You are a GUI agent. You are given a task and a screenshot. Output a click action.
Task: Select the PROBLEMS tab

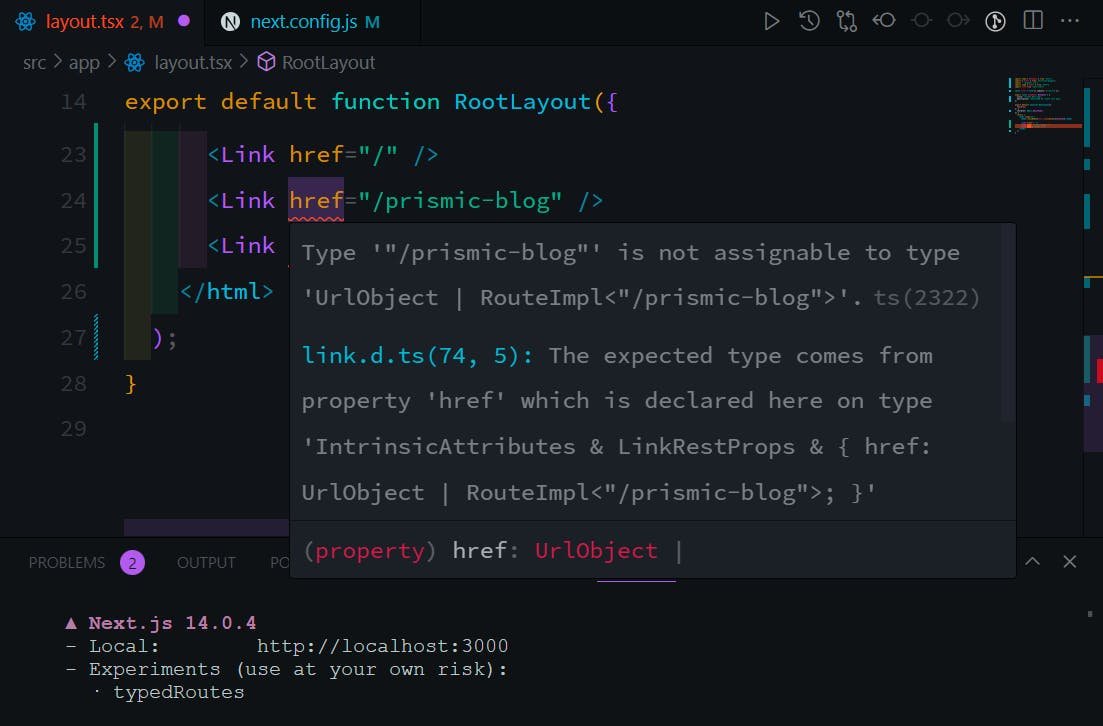(66, 562)
